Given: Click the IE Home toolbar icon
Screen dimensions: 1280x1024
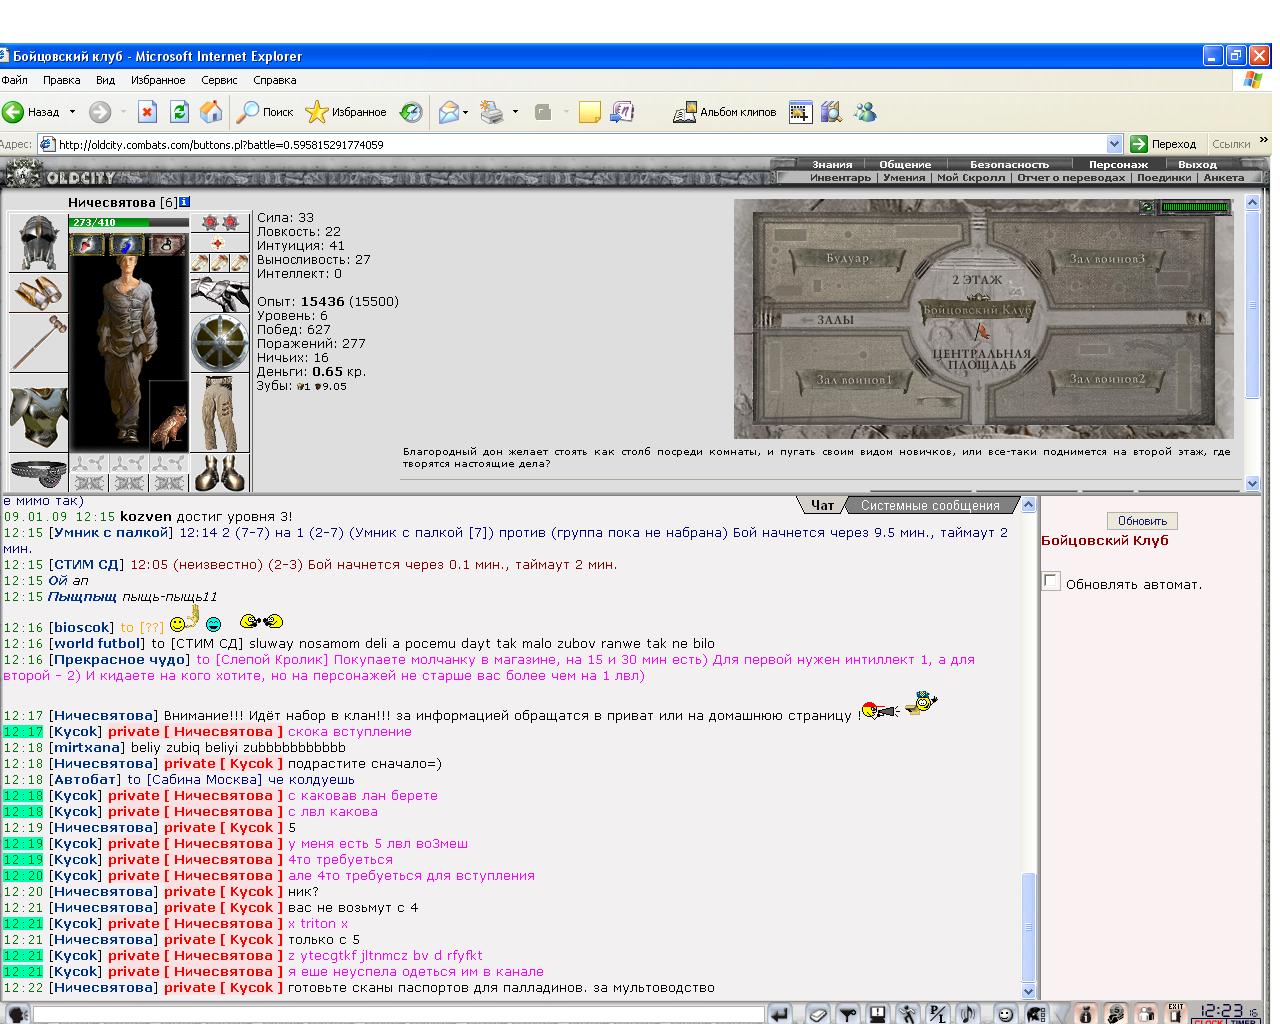Looking at the screenshot, I should [x=211, y=112].
